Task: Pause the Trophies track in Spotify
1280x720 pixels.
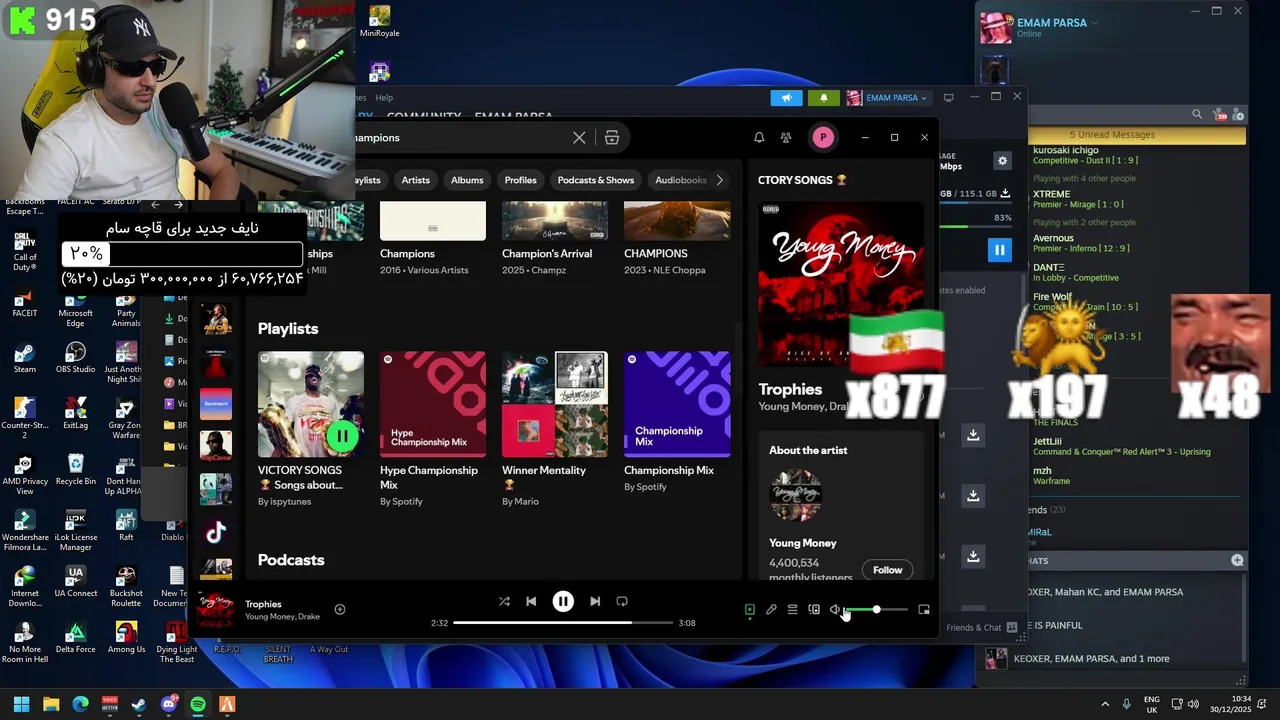Action: pyautogui.click(x=563, y=601)
